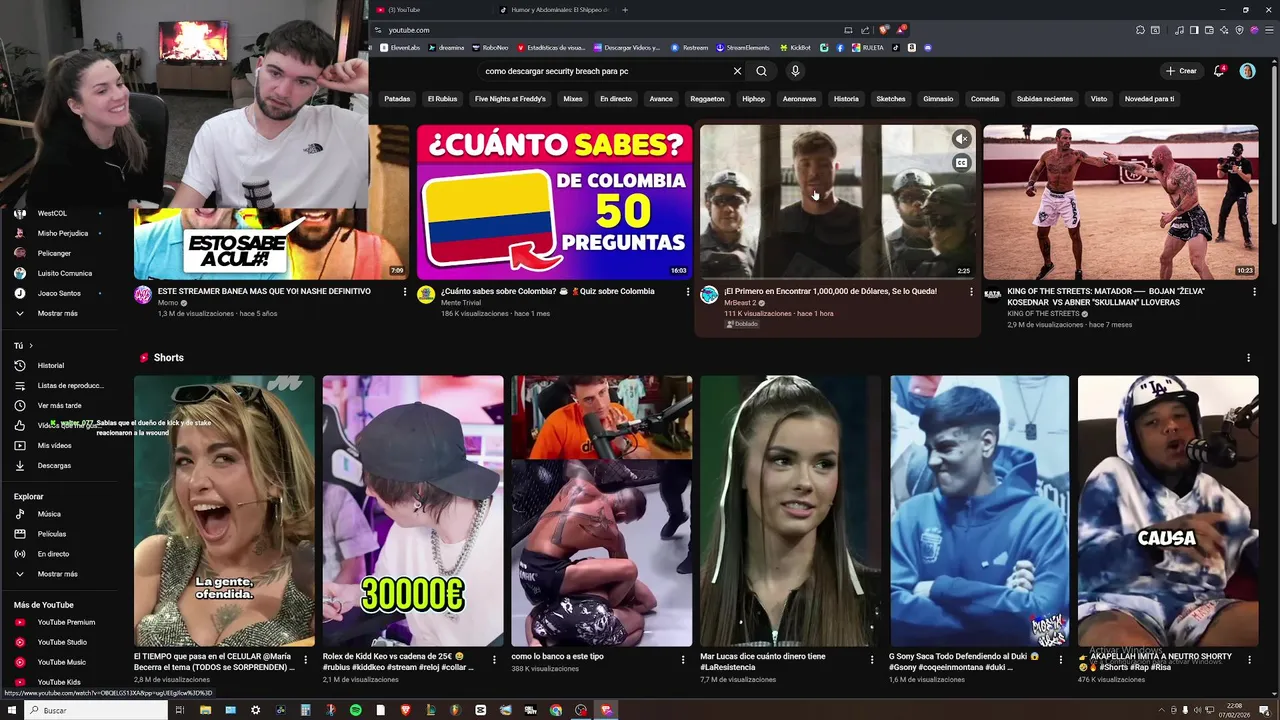Click the YouTube search text field

tap(605, 71)
